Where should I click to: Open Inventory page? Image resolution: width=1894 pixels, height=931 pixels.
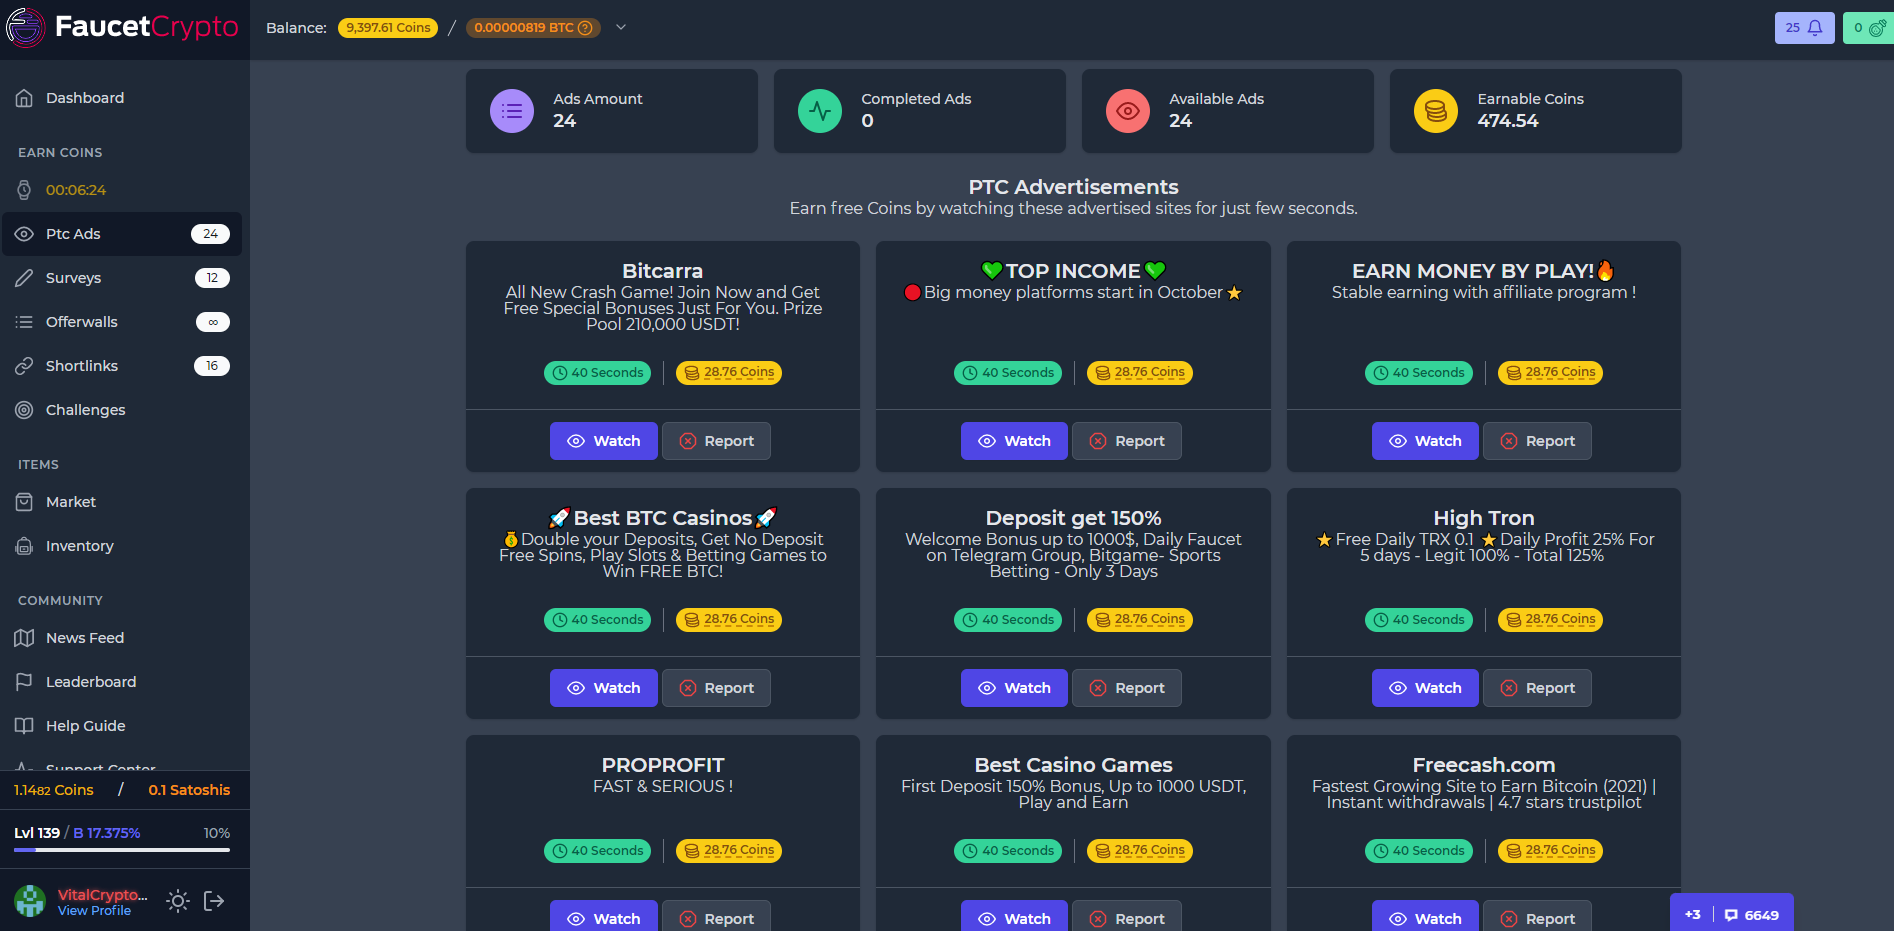pos(122,546)
